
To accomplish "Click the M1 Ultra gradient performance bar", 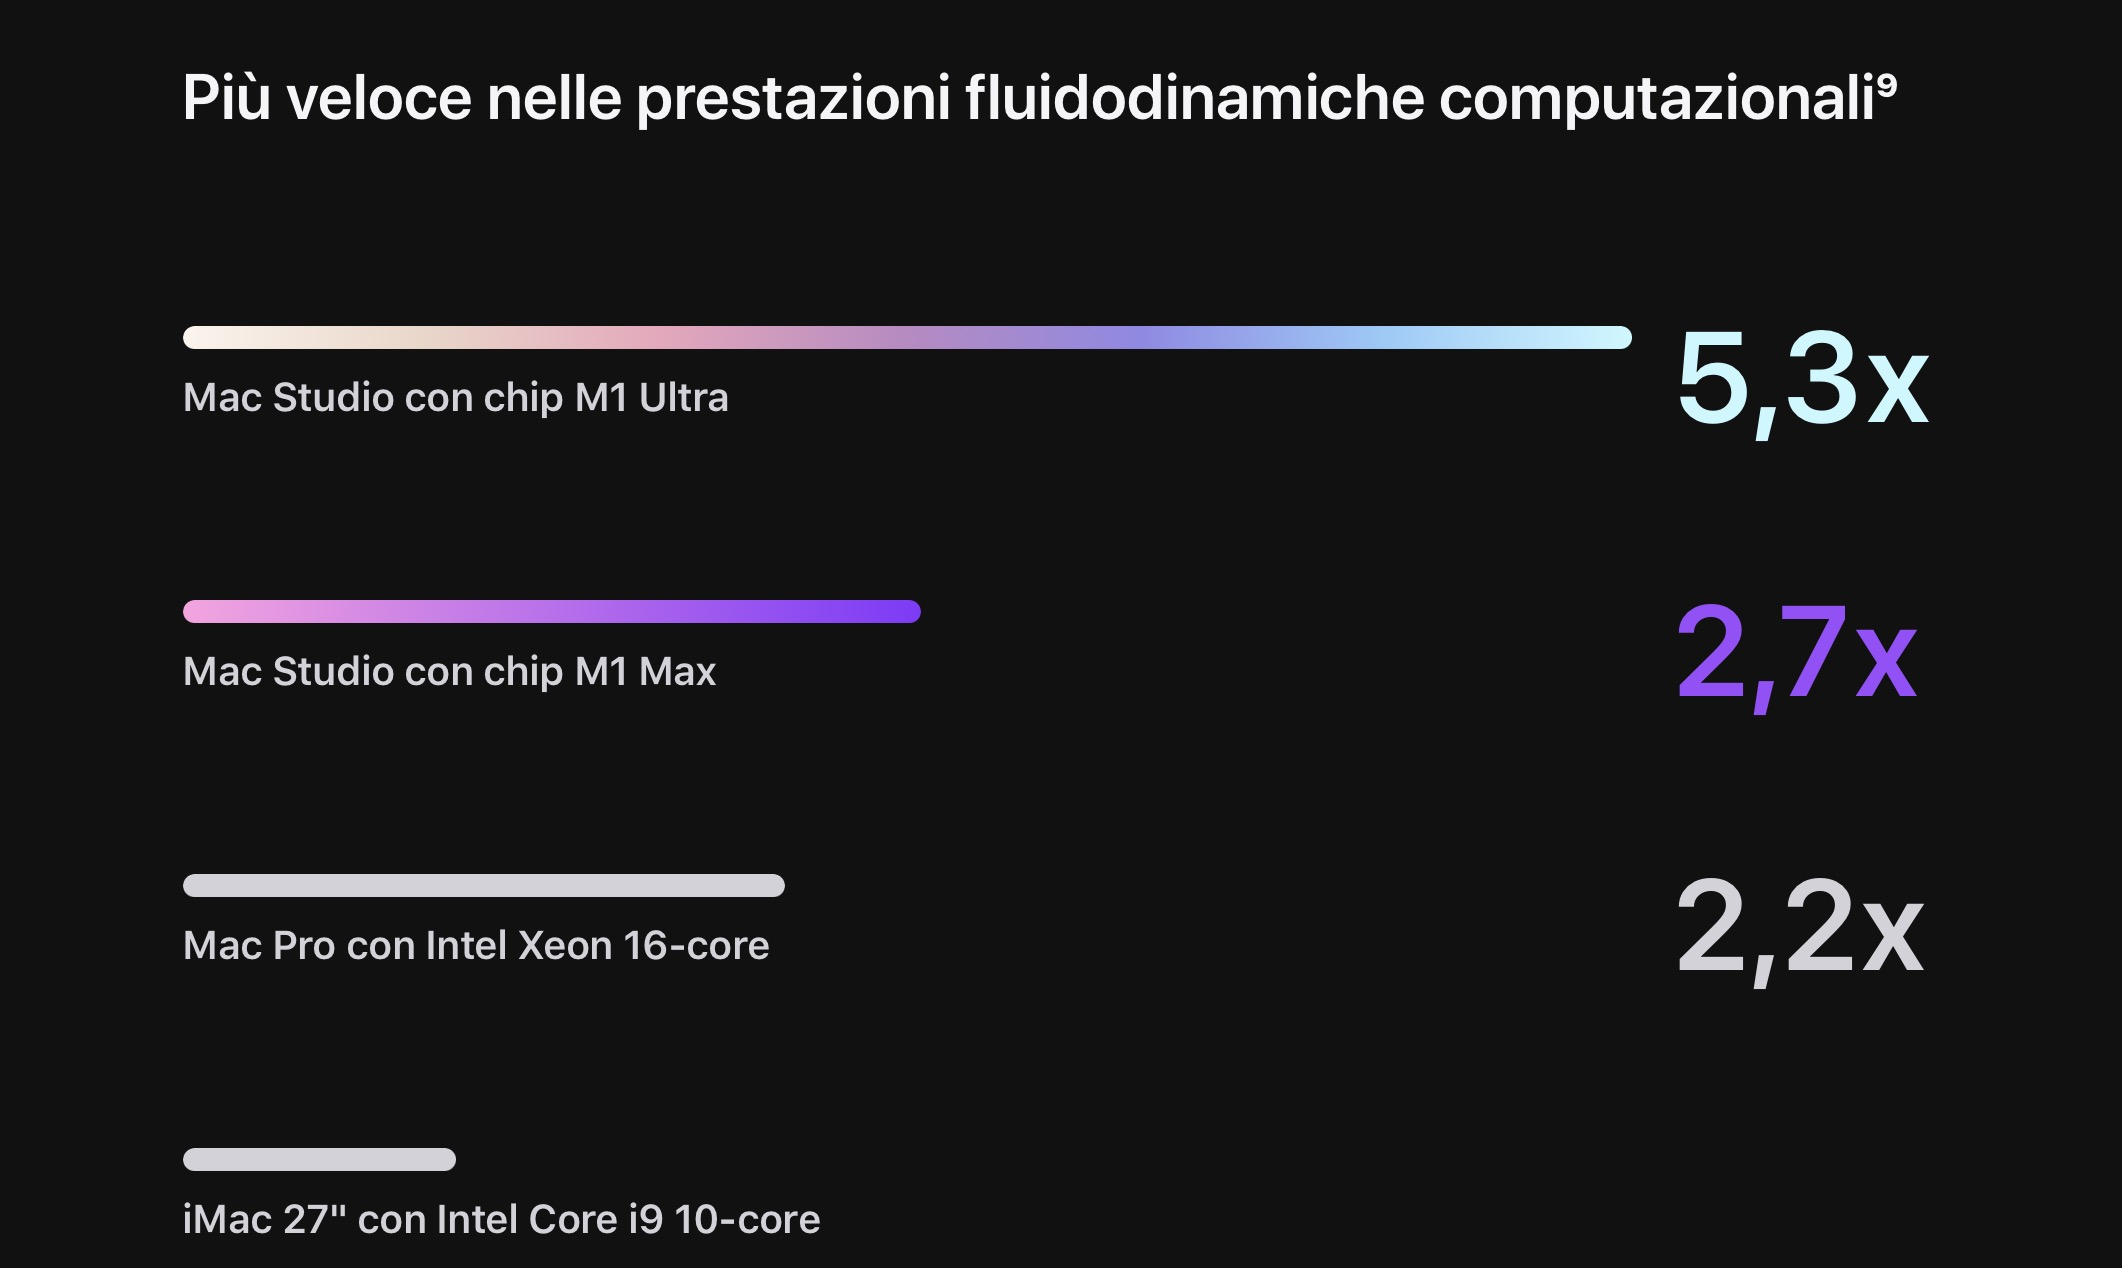I will point(906,337).
